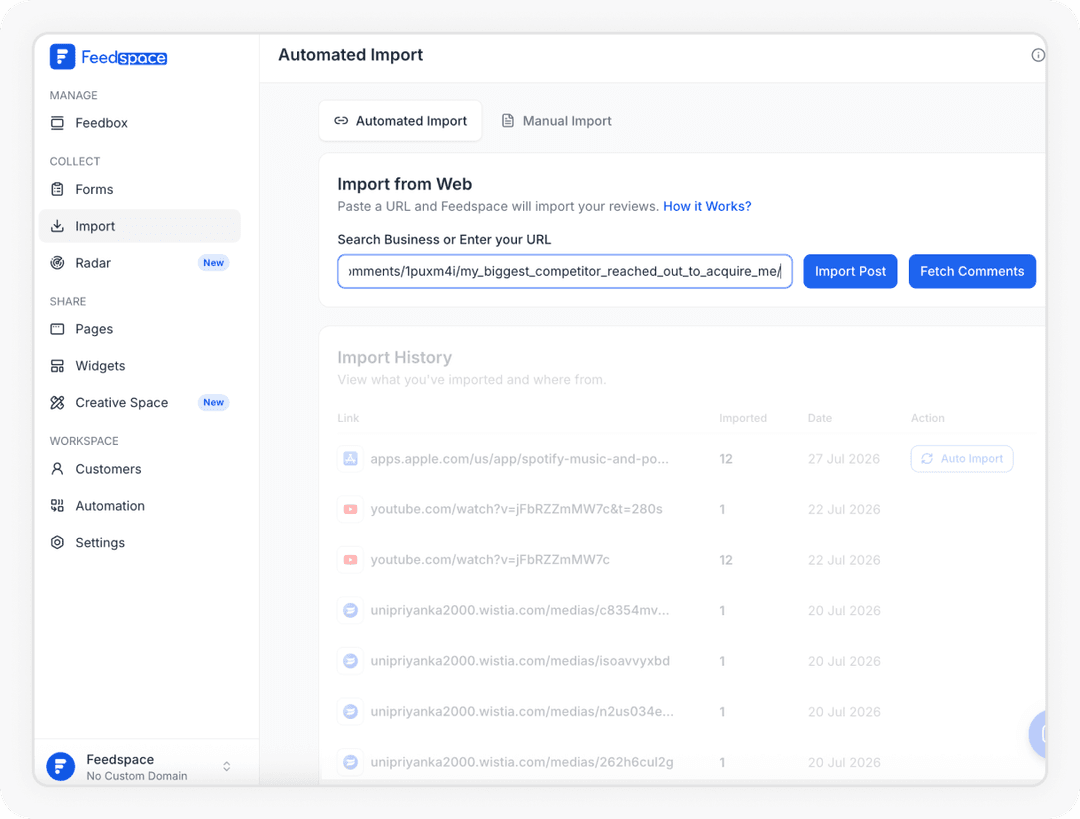Open the Automation page
This screenshot has width=1080, height=819.
click(x=140, y=506)
